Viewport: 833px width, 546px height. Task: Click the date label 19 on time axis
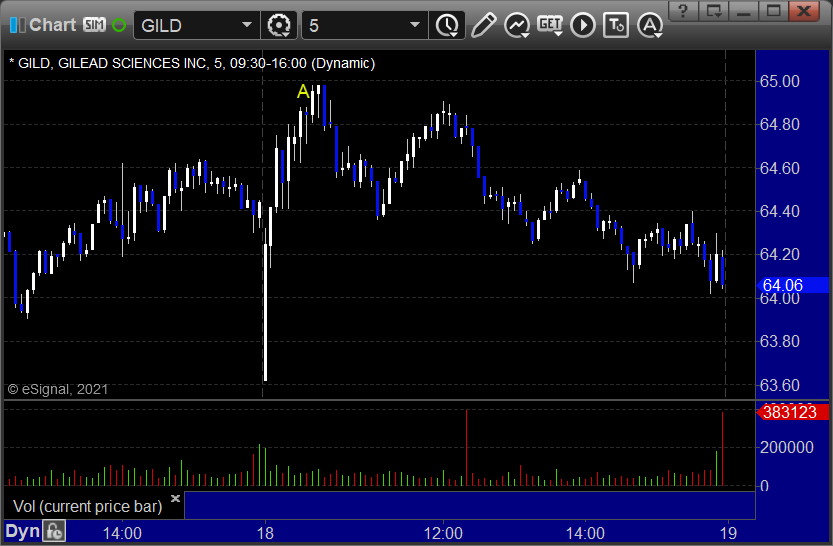tap(728, 533)
